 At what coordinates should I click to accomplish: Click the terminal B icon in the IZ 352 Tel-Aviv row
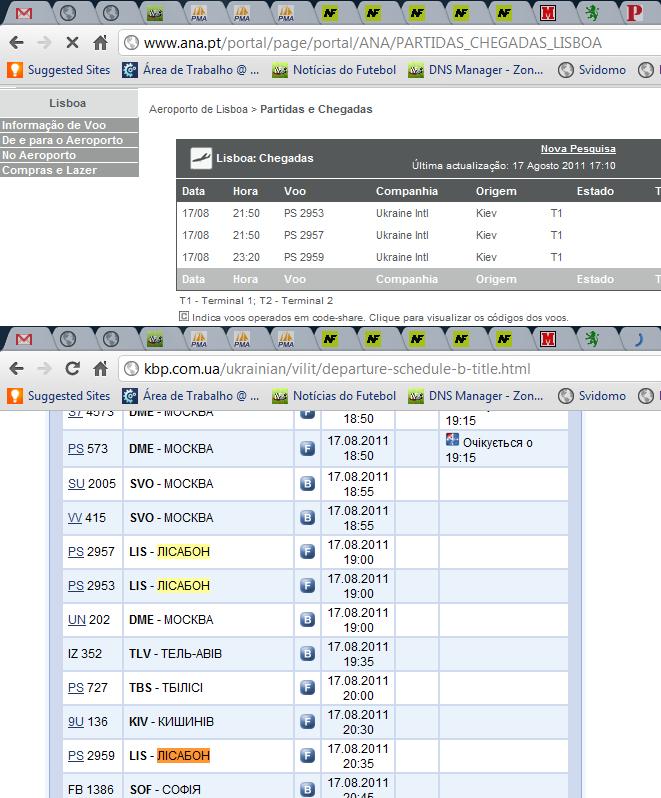pyautogui.click(x=308, y=654)
